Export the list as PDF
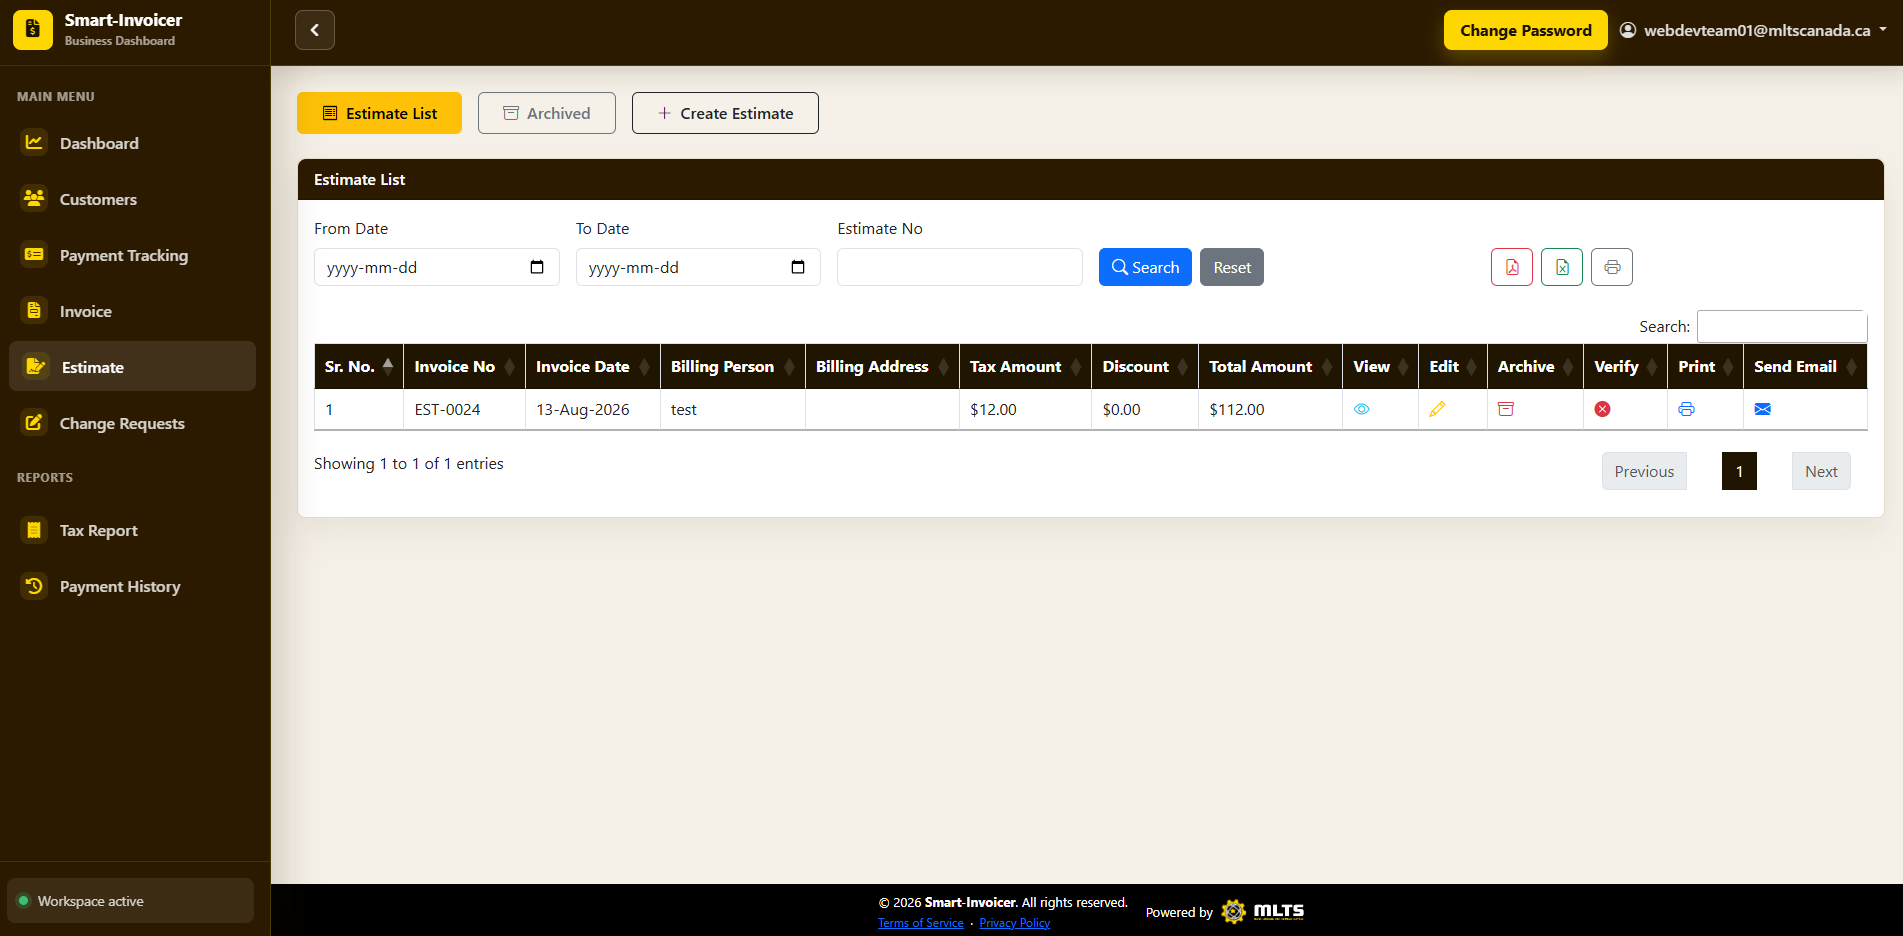The image size is (1903, 936). (1512, 267)
